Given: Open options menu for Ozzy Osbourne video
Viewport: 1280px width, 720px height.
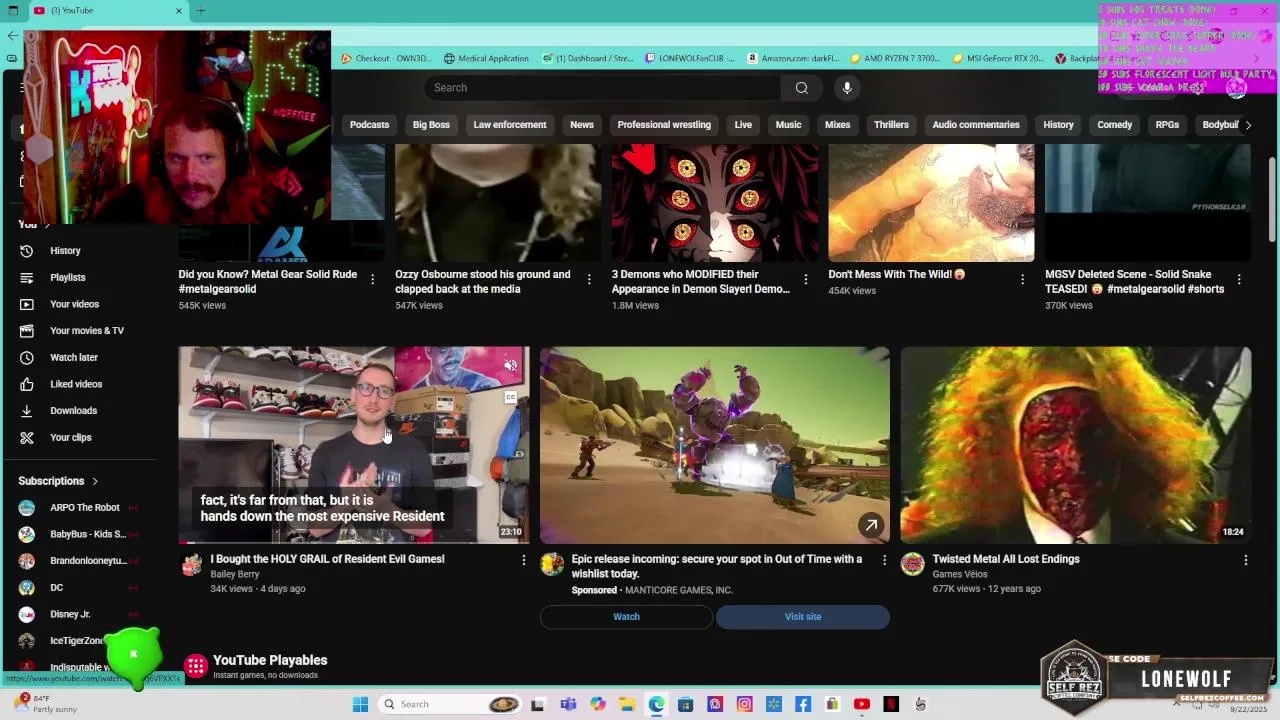Looking at the screenshot, I should (589, 280).
